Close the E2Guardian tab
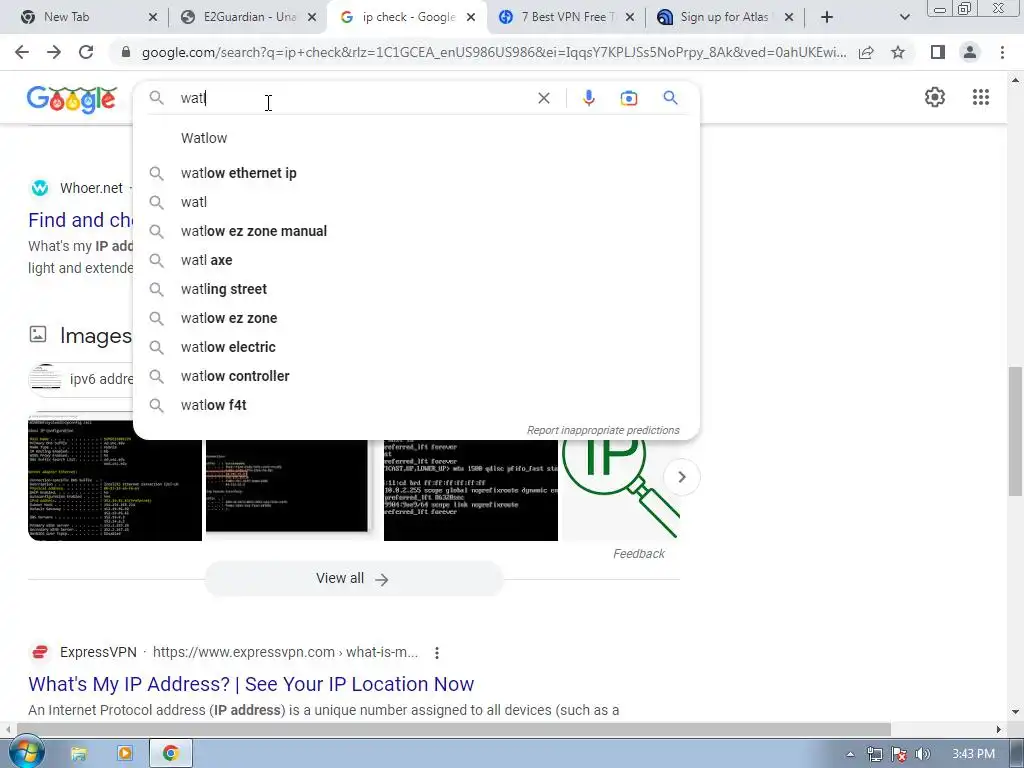 pos(312,17)
